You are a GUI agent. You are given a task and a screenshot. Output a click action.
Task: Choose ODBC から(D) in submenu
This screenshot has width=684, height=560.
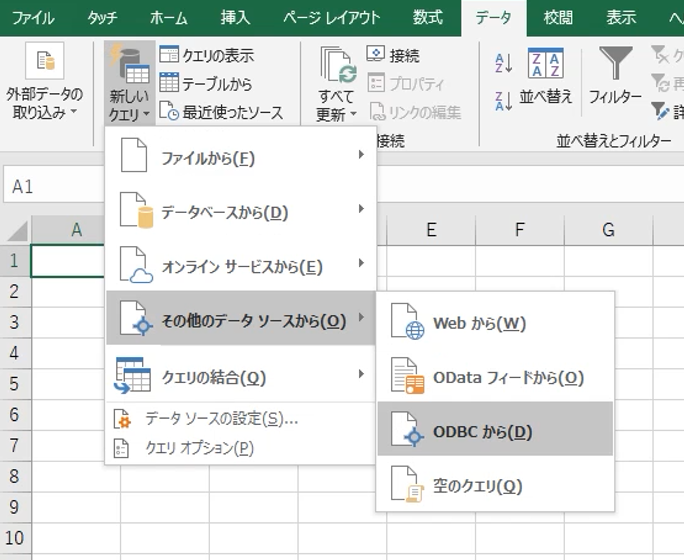click(x=495, y=429)
